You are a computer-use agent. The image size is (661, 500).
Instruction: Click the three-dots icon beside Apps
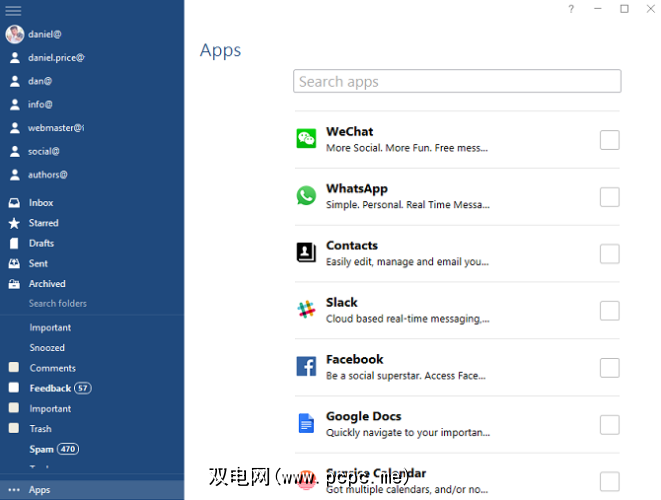(x=14, y=490)
